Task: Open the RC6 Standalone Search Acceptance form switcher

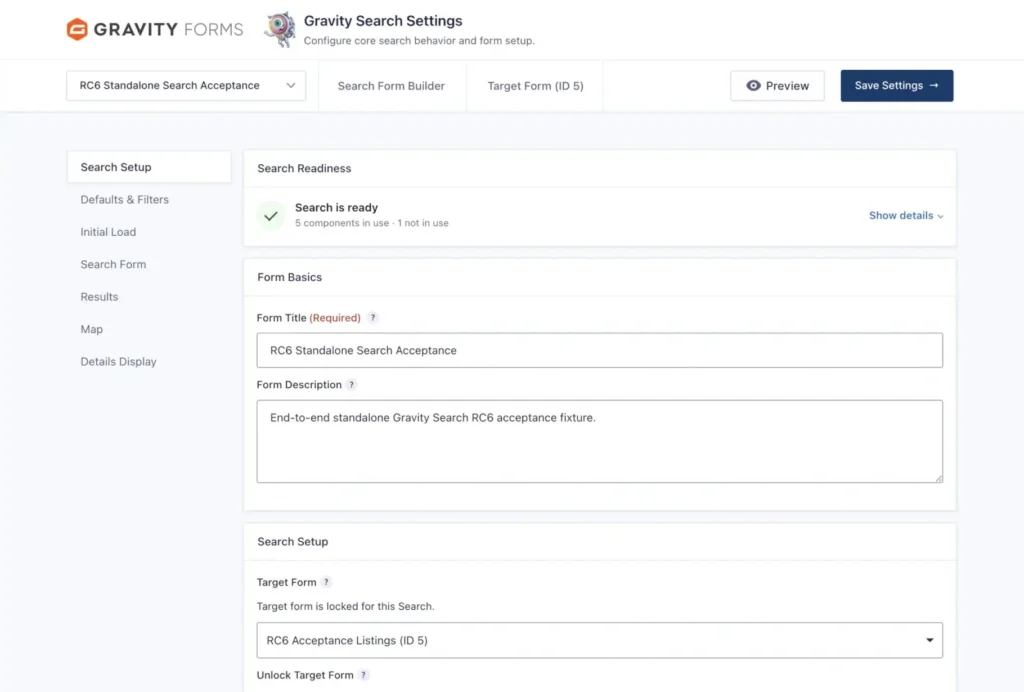Action: (186, 86)
